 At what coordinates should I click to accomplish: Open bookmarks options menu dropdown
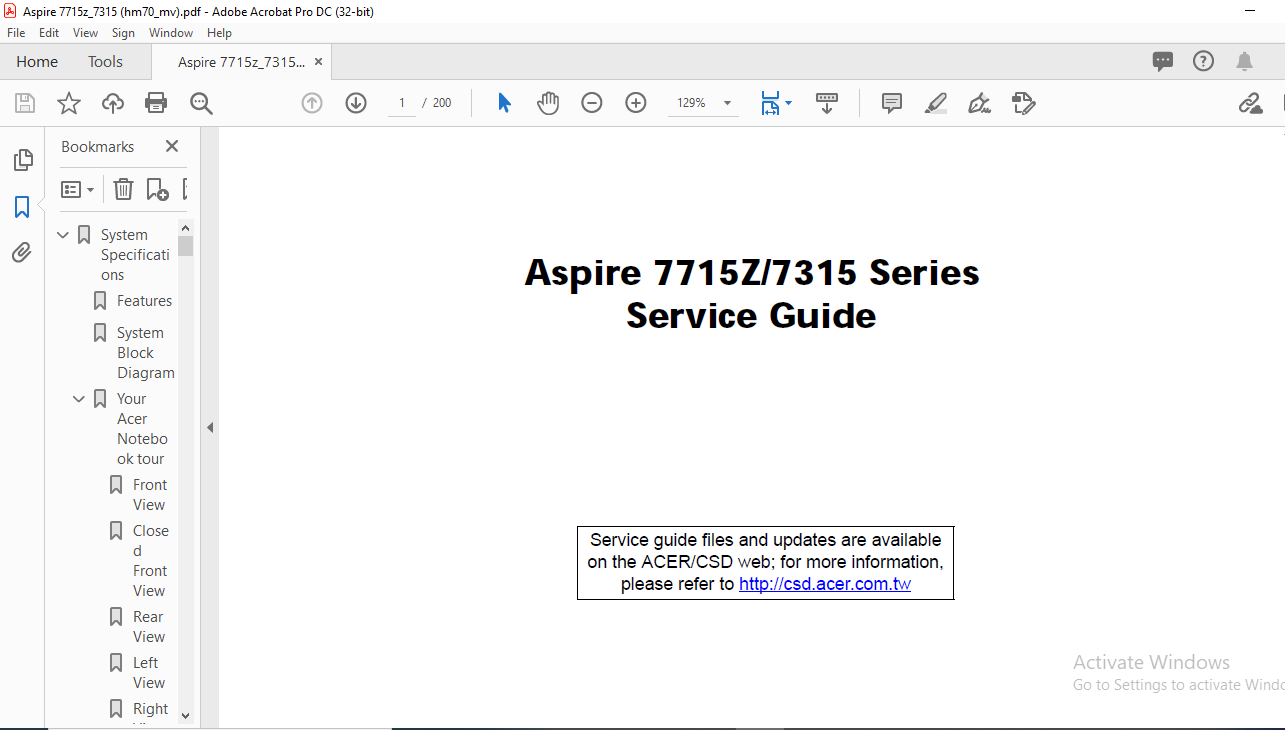coord(78,189)
